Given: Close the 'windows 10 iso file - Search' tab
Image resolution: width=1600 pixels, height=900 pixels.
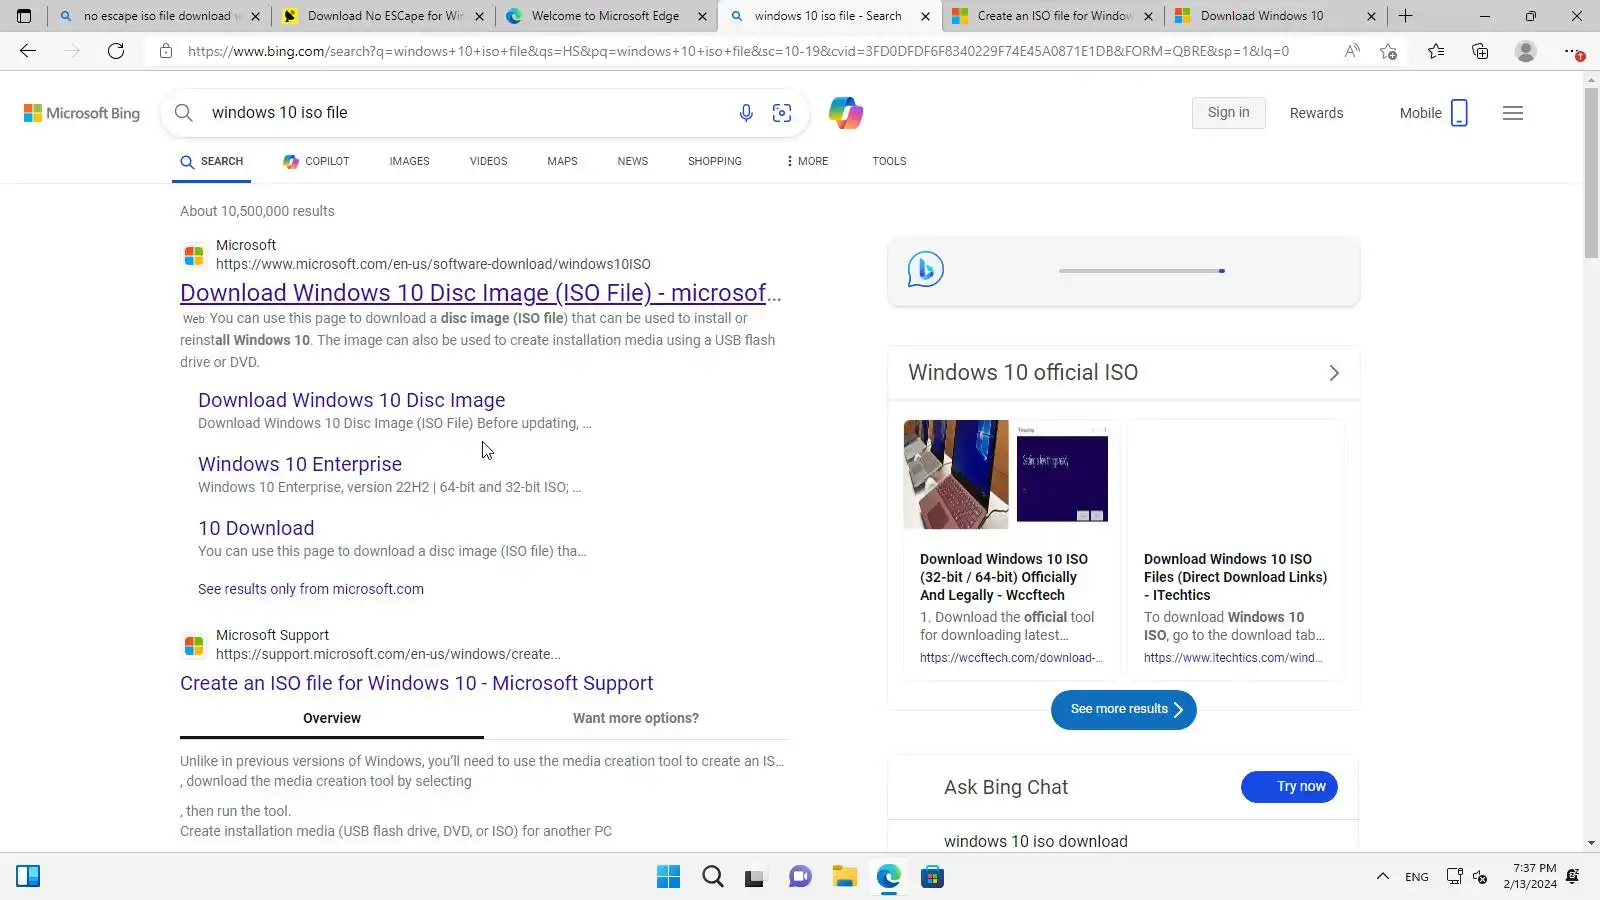Looking at the screenshot, I should (x=925, y=16).
